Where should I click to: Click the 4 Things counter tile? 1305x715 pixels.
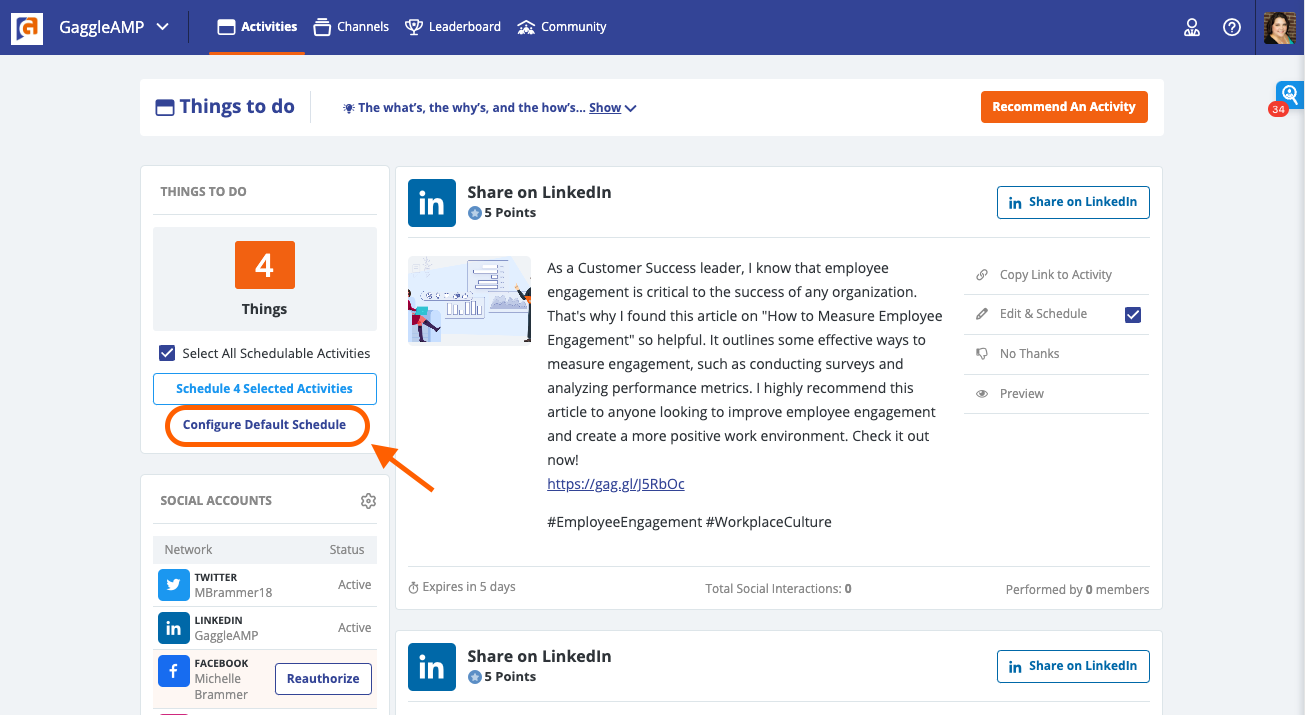[265, 279]
